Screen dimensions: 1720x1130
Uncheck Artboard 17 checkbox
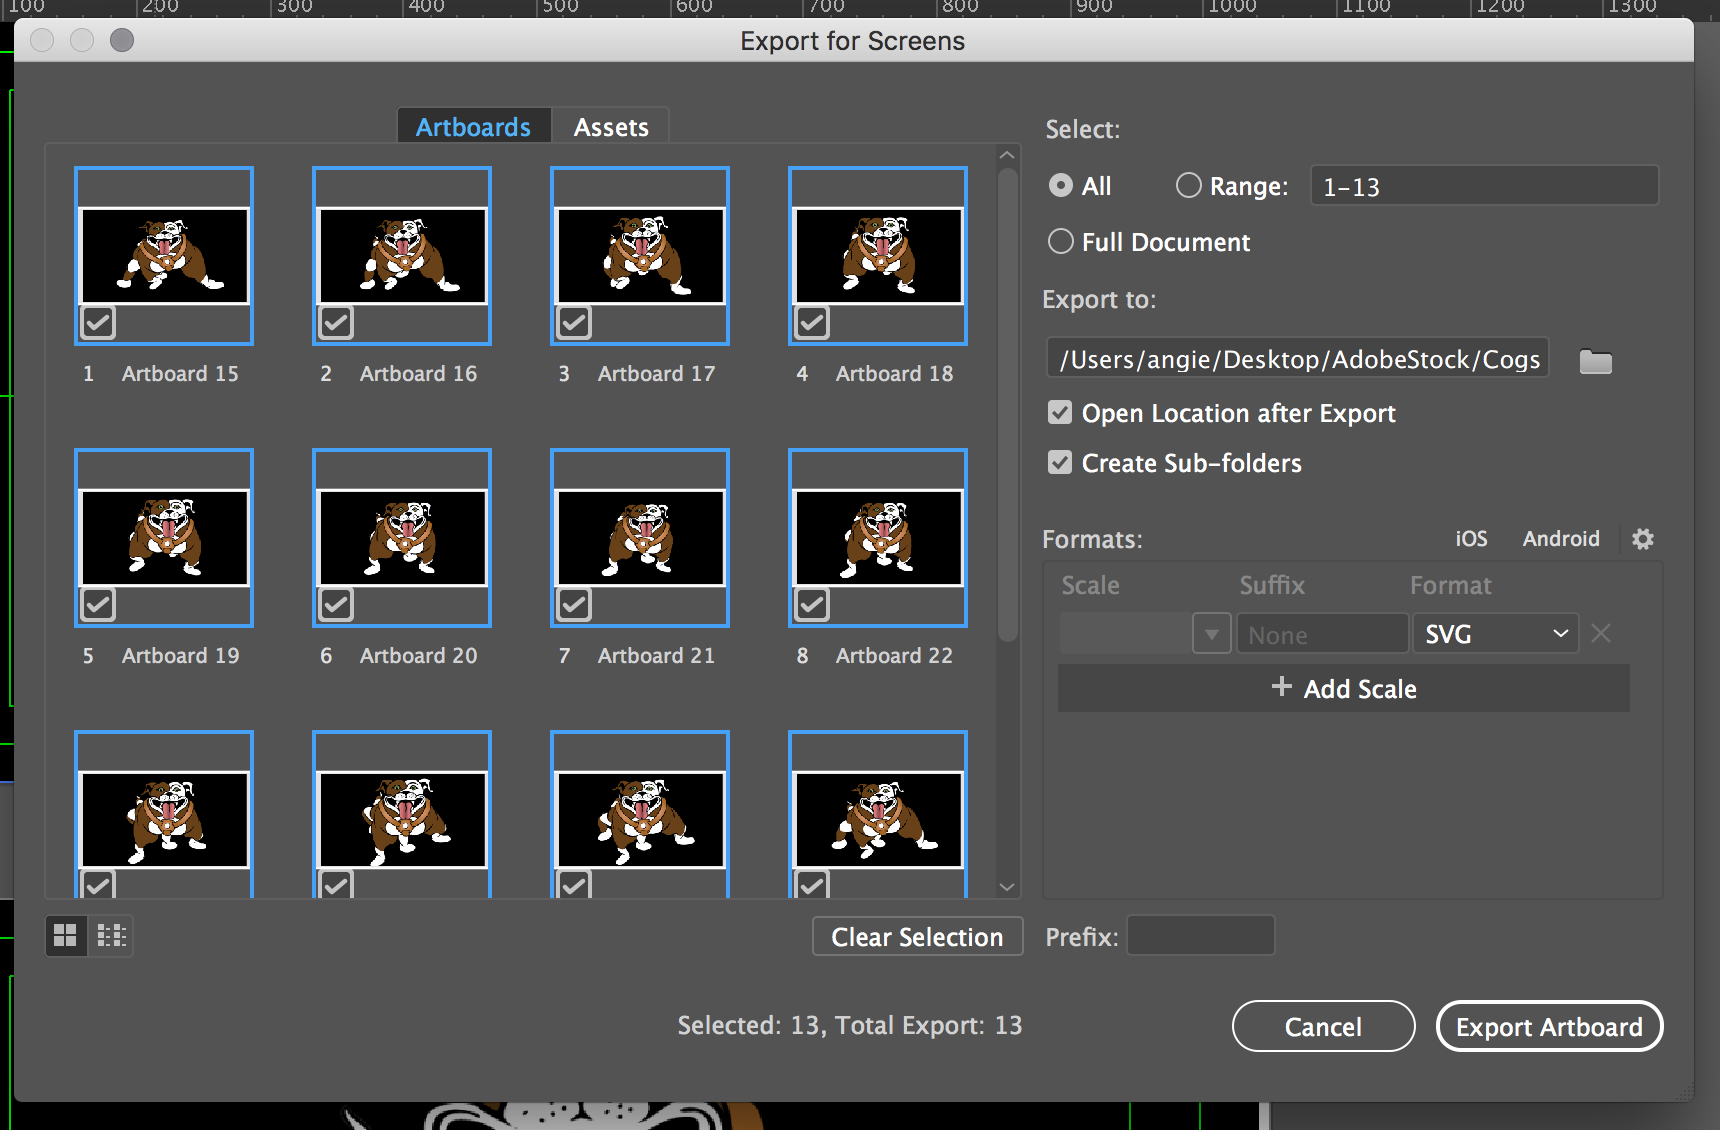click(574, 322)
